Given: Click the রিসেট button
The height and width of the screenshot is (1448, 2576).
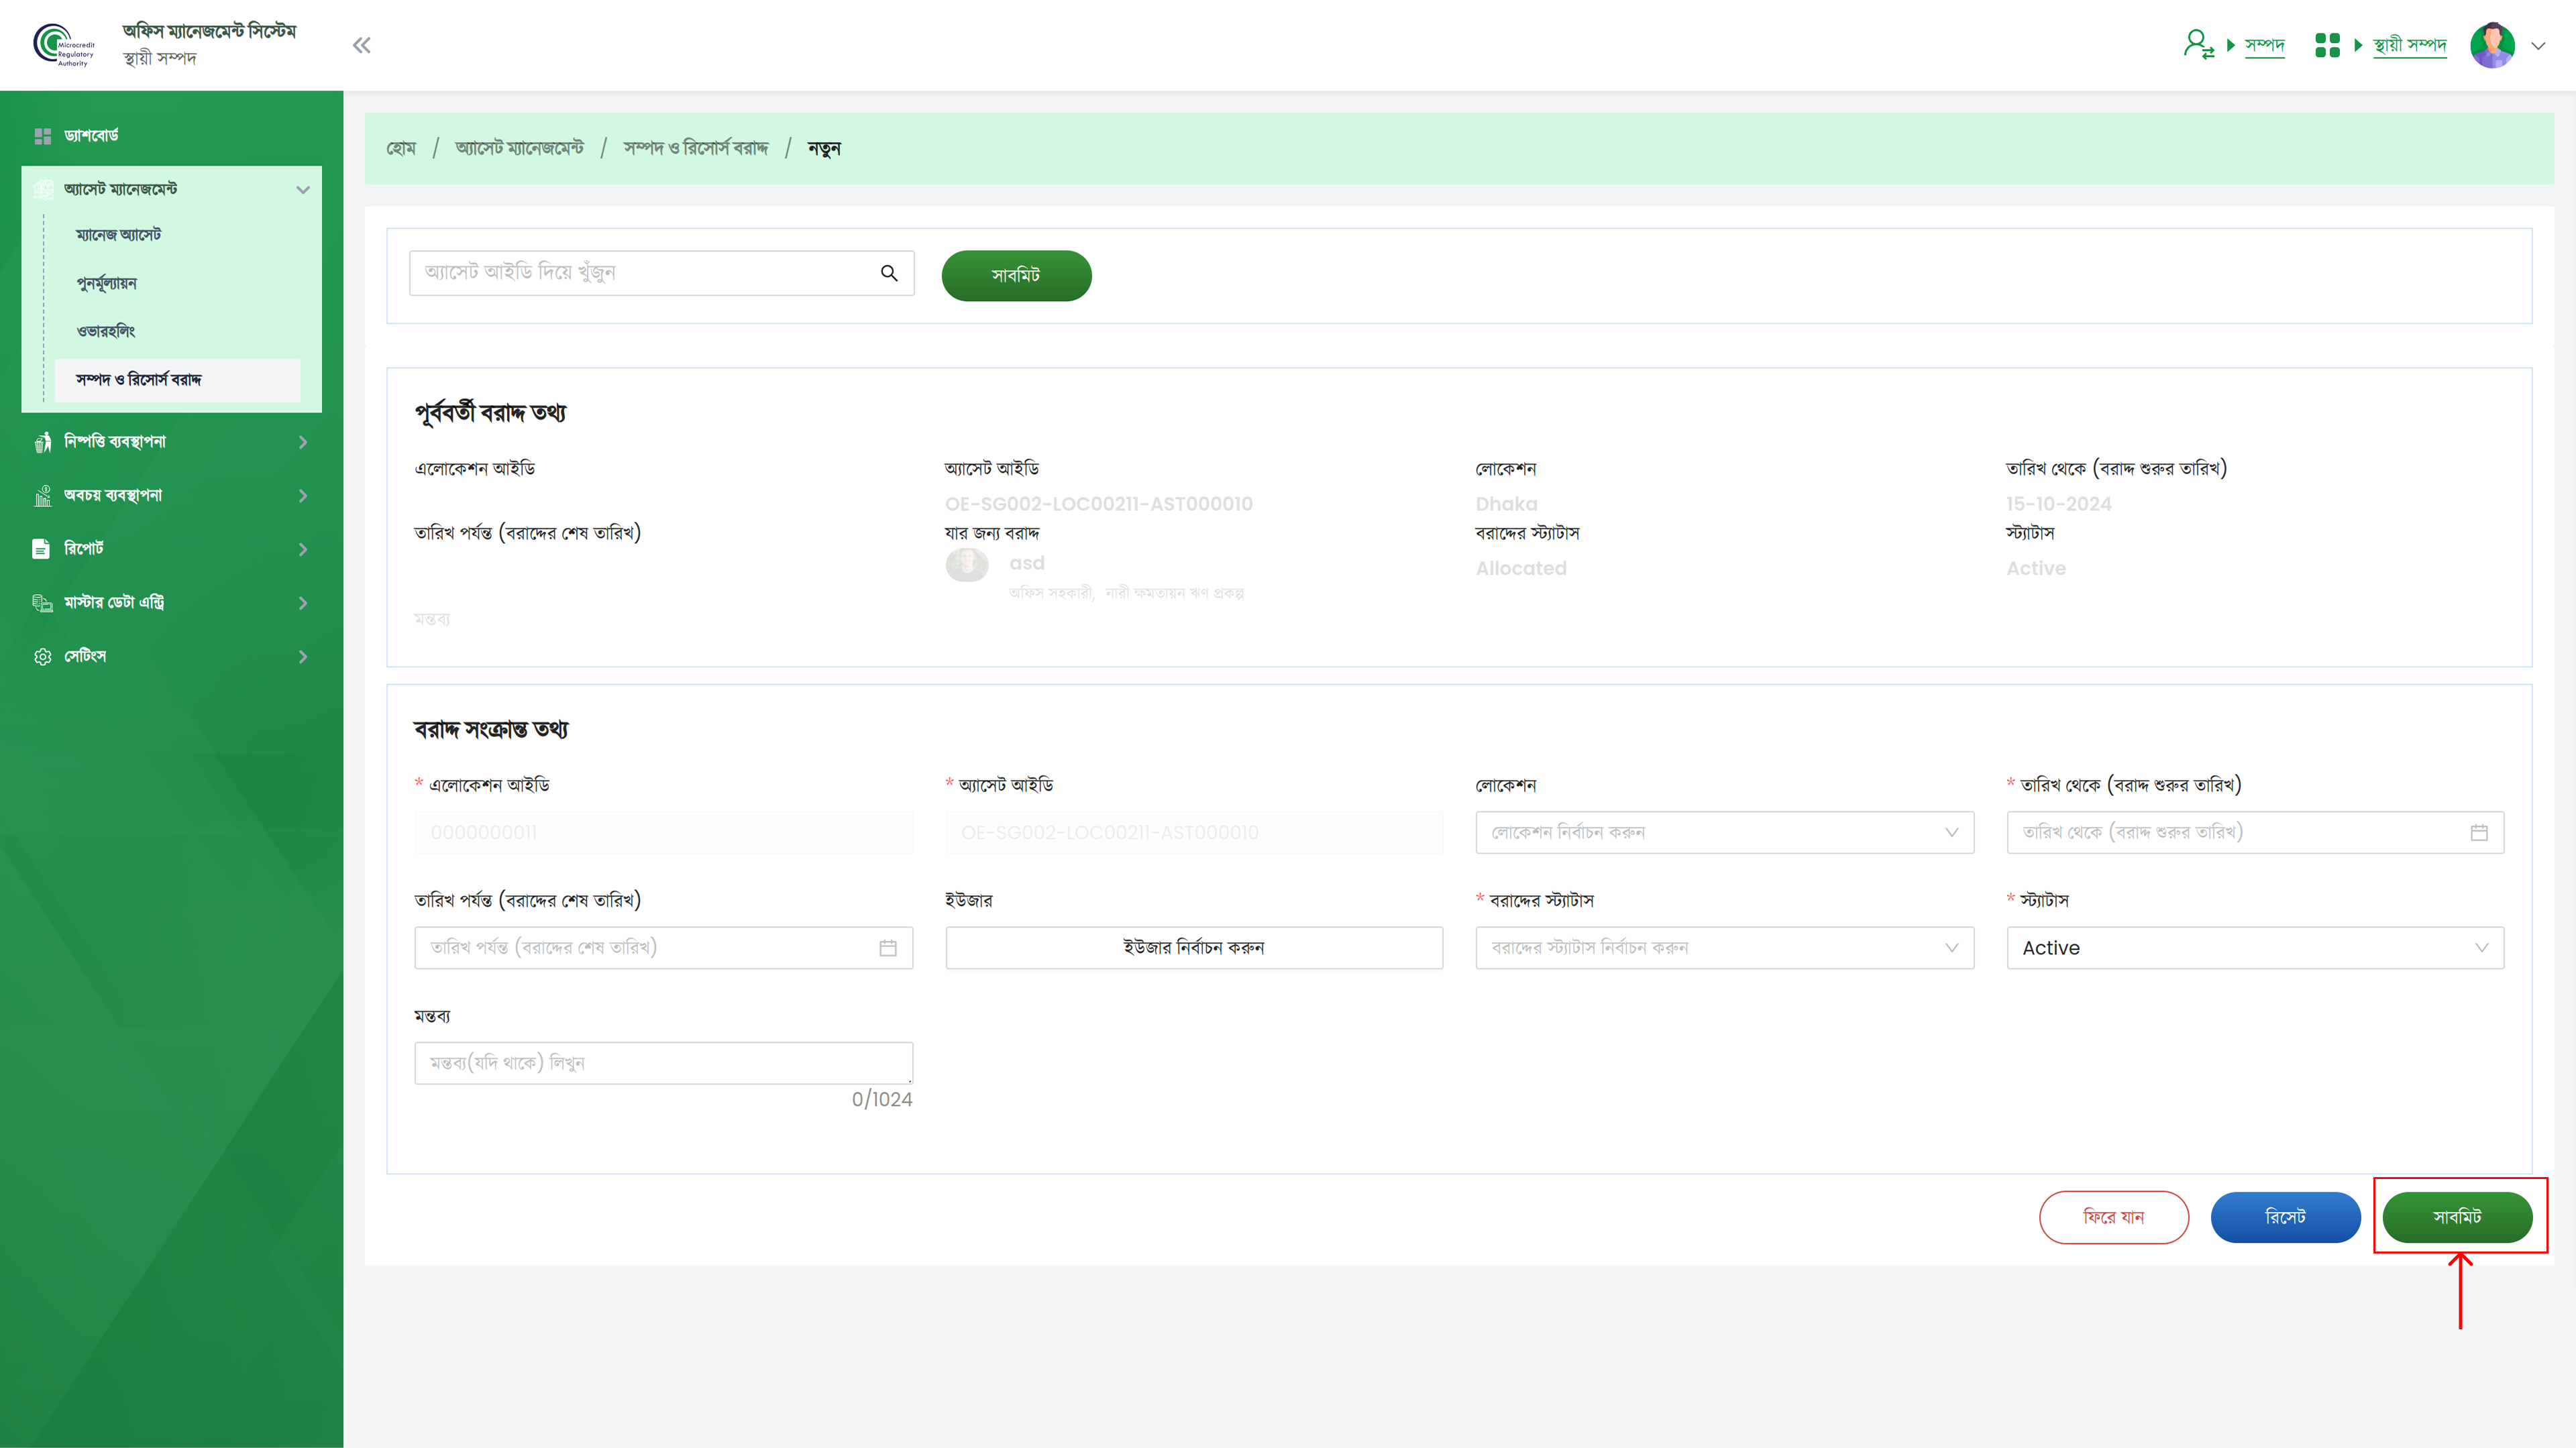Looking at the screenshot, I should click(x=2285, y=1217).
